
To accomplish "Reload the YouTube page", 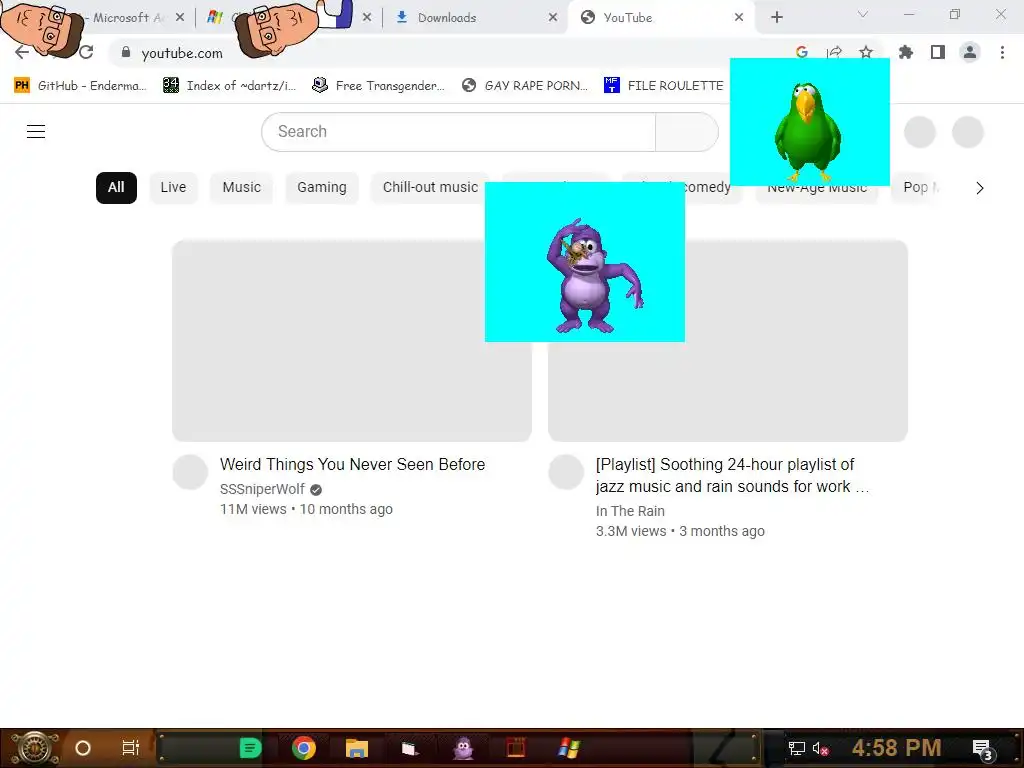I will point(86,52).
